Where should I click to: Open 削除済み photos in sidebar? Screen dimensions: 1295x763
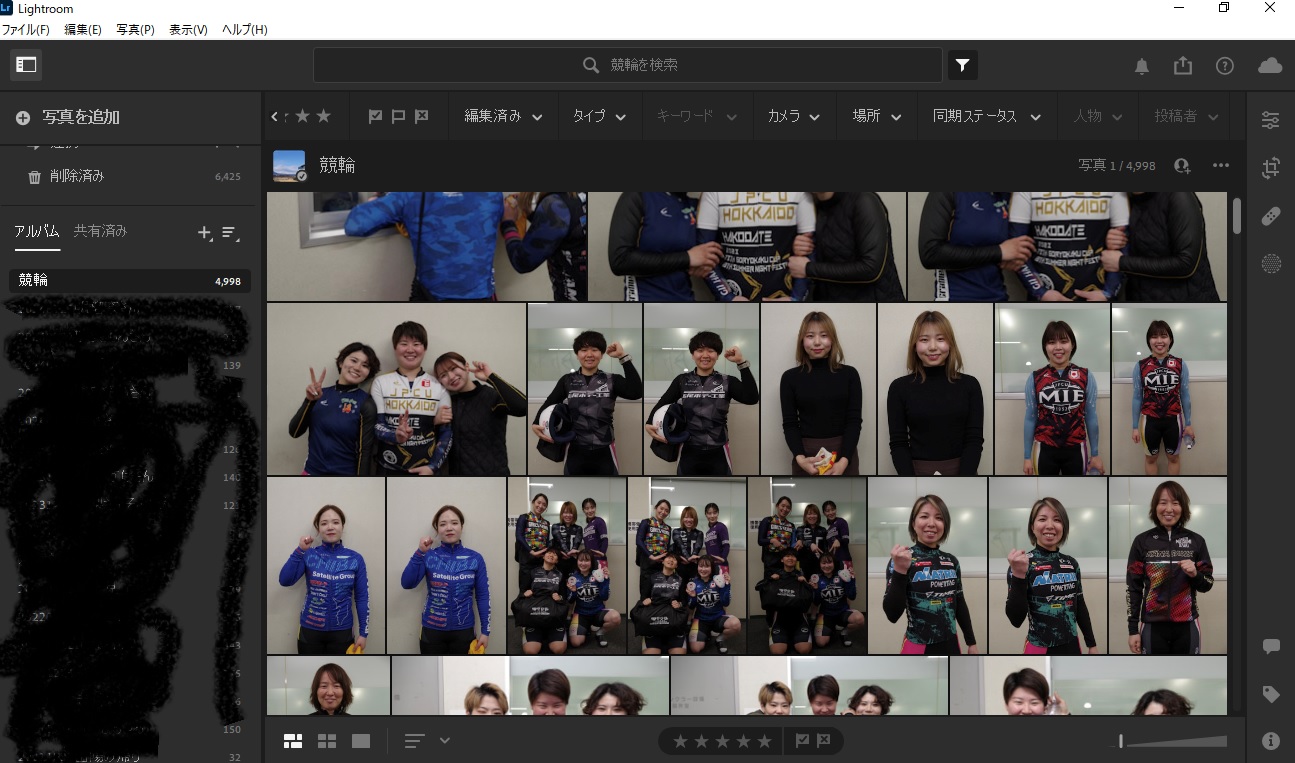click(x=77, y=176)
